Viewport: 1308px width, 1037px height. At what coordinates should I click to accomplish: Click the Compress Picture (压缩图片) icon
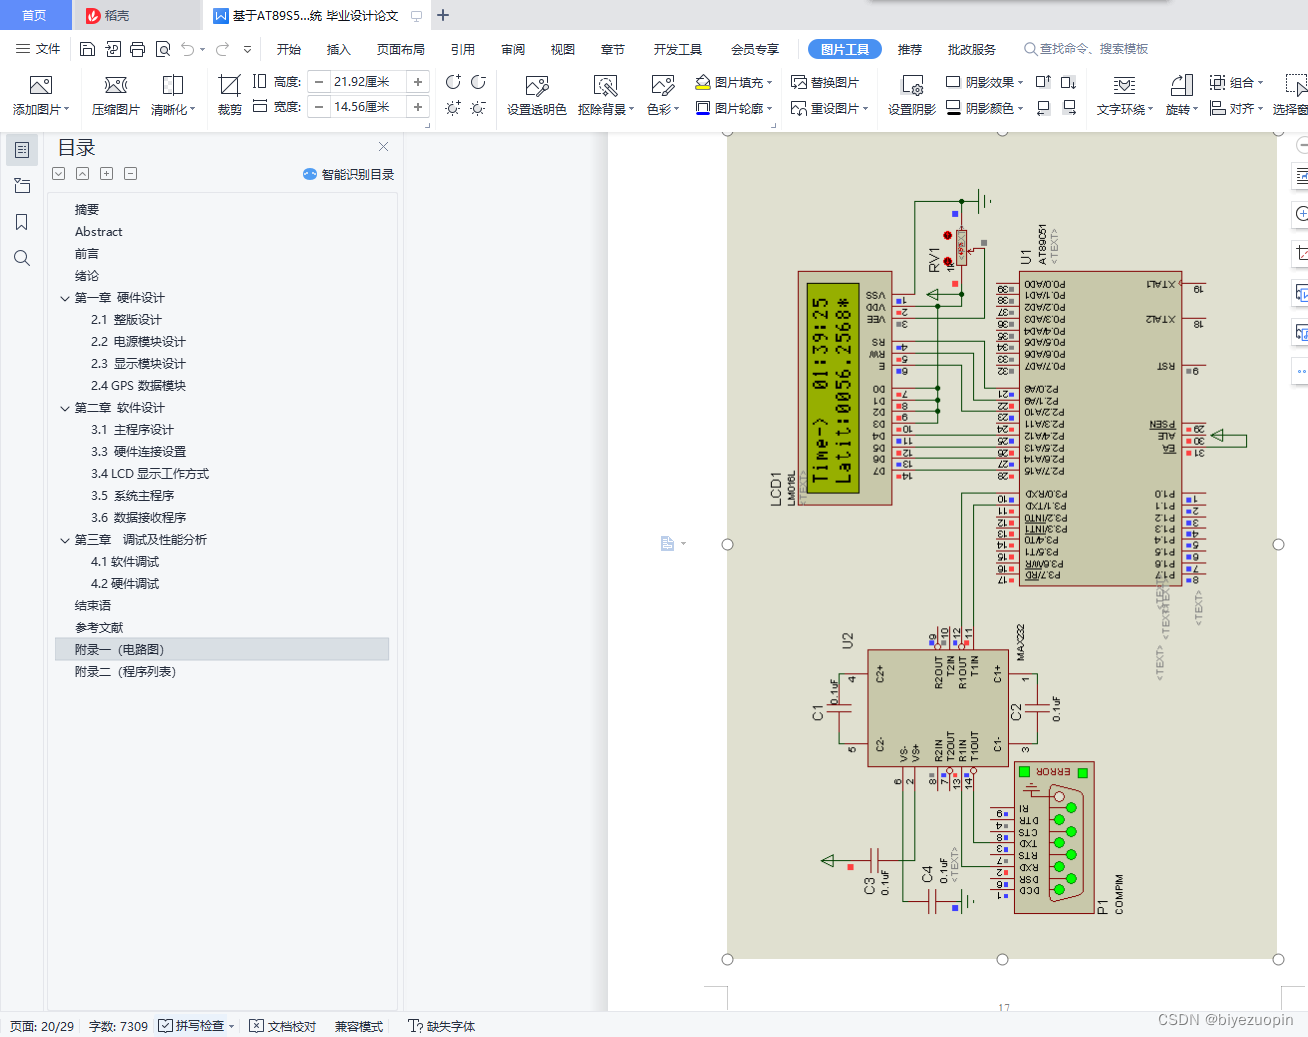[116, 85]
